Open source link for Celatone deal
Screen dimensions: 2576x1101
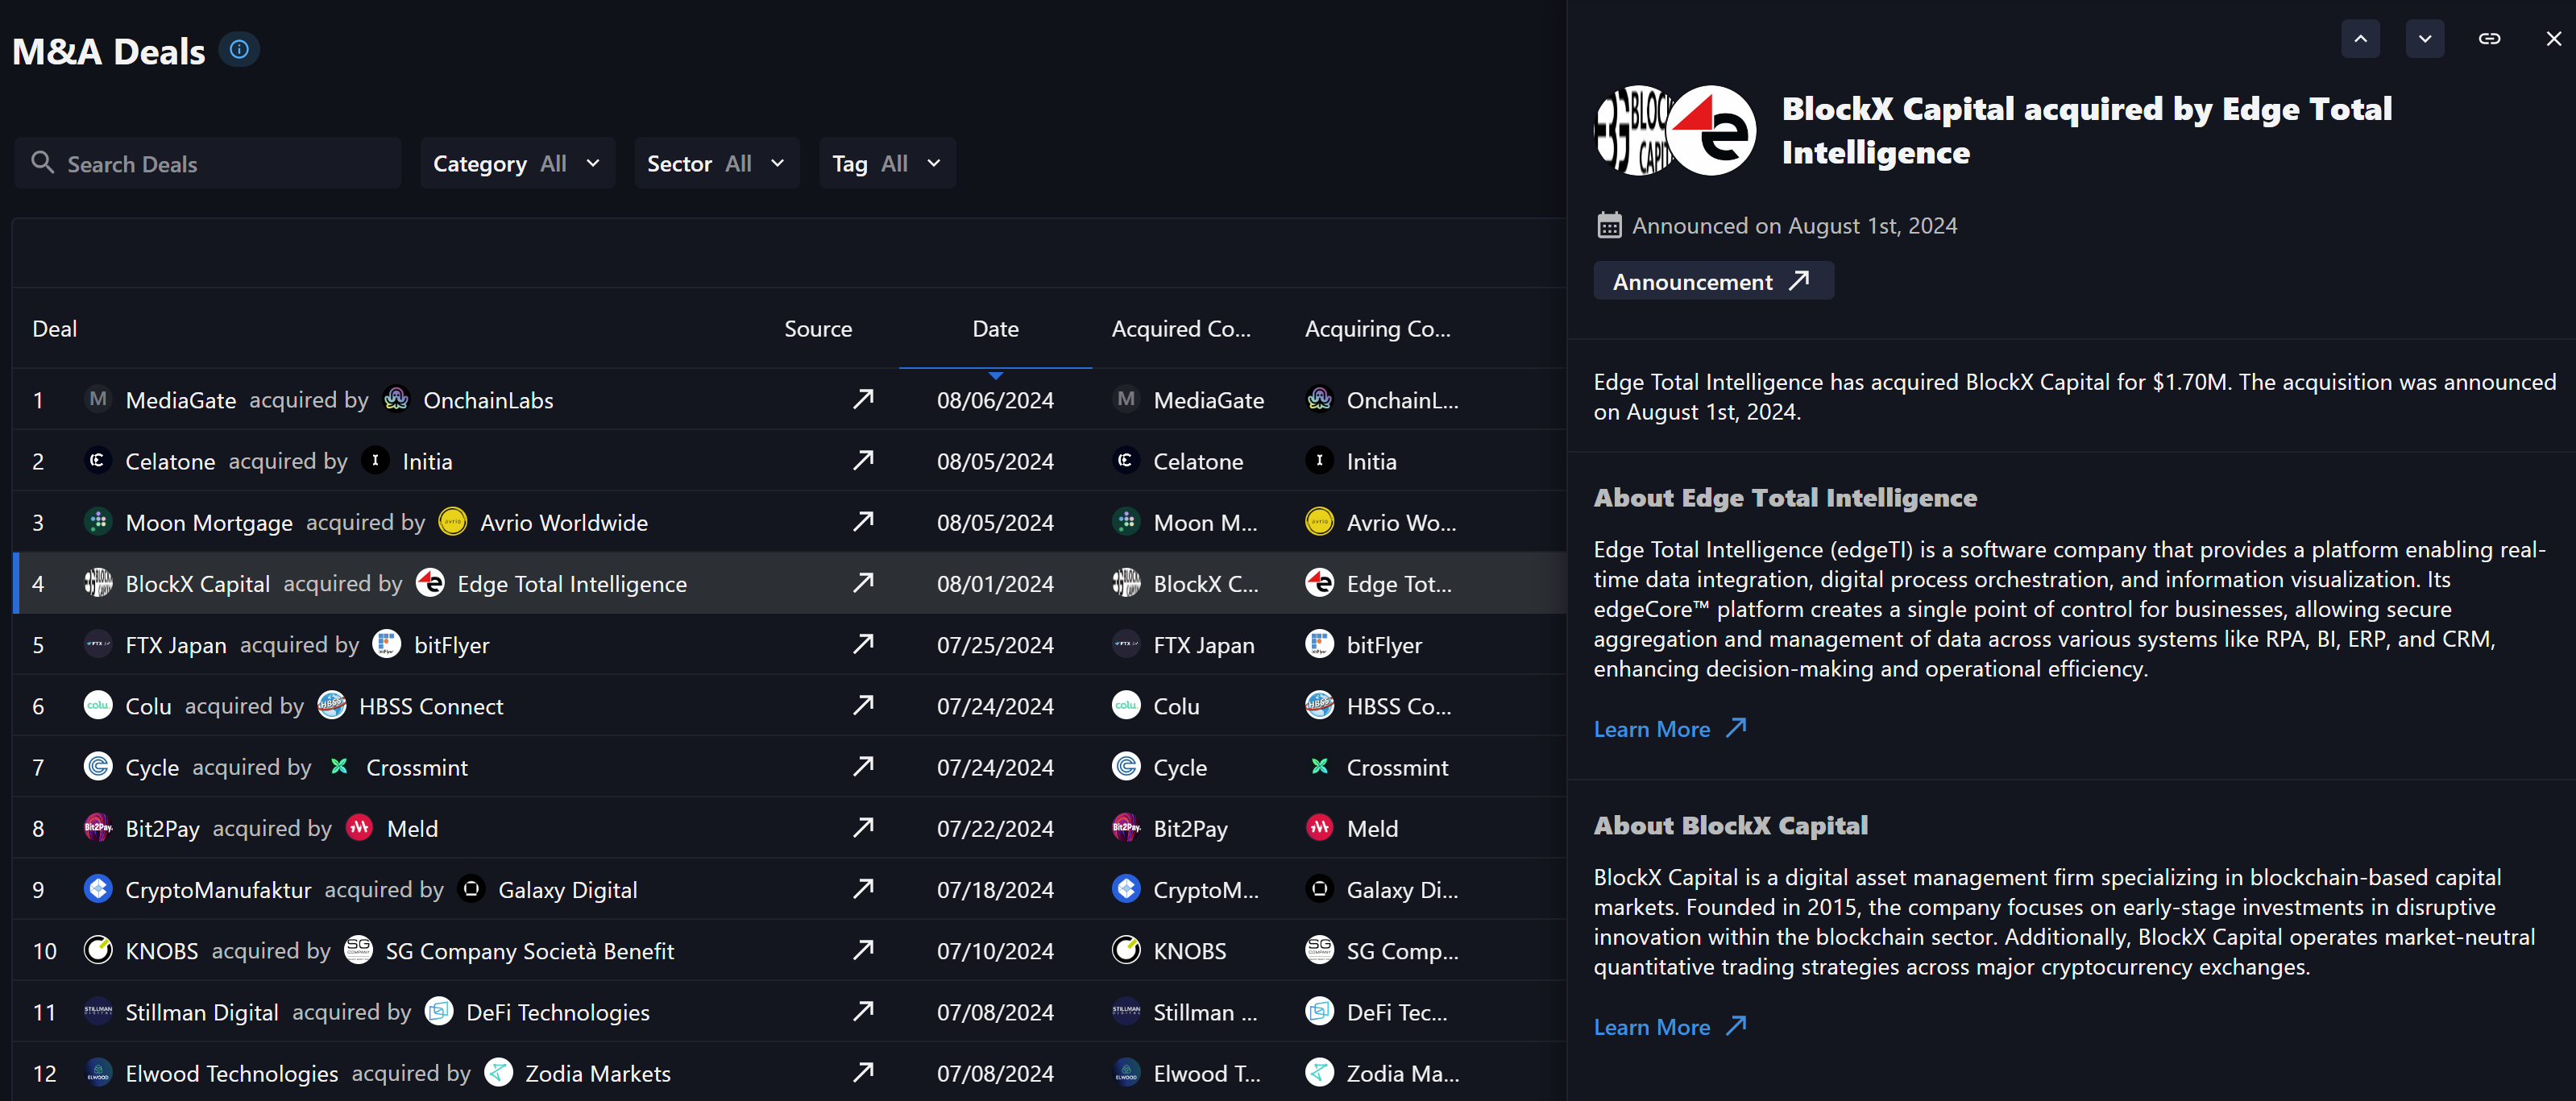tap(863, 460)
